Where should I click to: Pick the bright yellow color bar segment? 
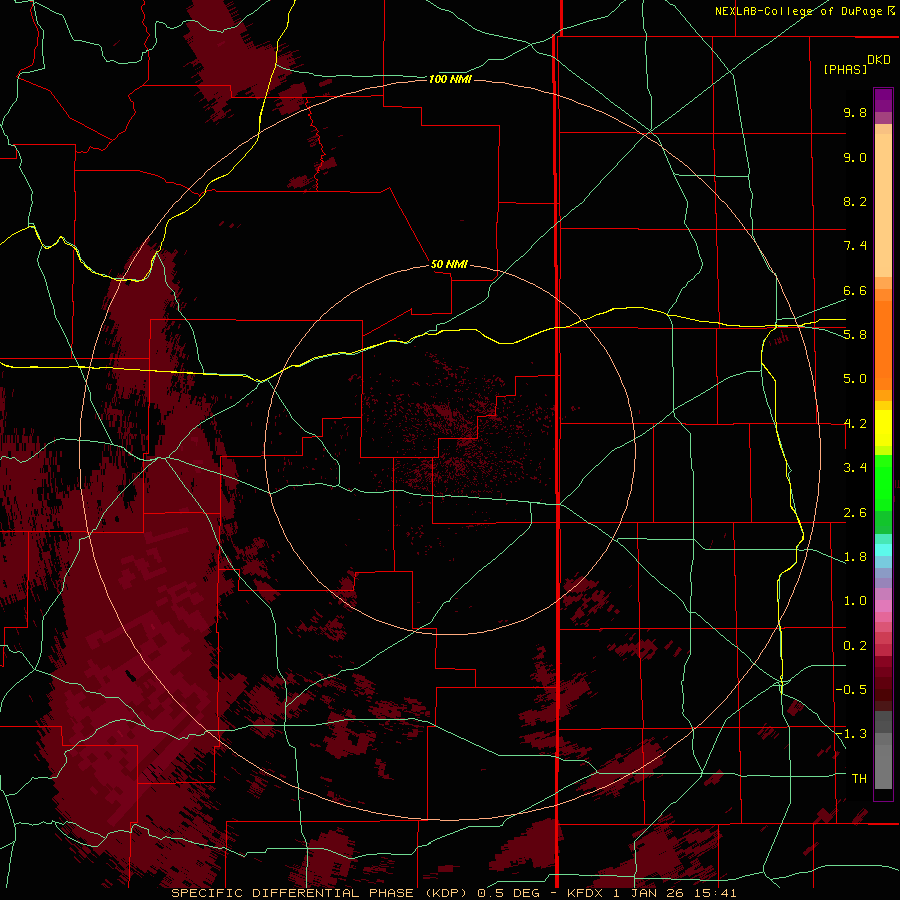[x=883, y=428]
